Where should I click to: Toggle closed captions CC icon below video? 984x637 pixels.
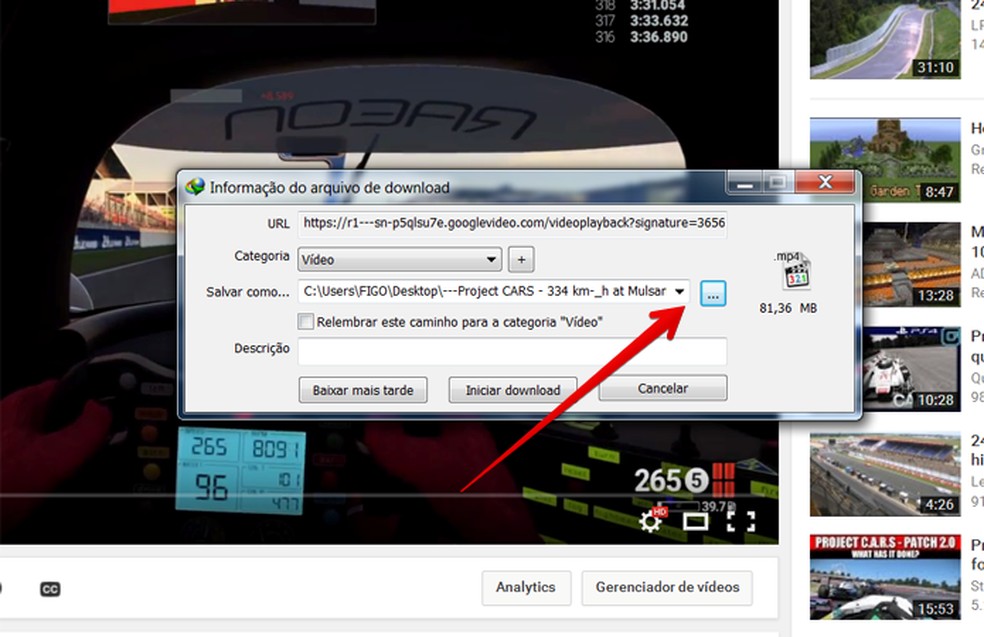[50, 589]
